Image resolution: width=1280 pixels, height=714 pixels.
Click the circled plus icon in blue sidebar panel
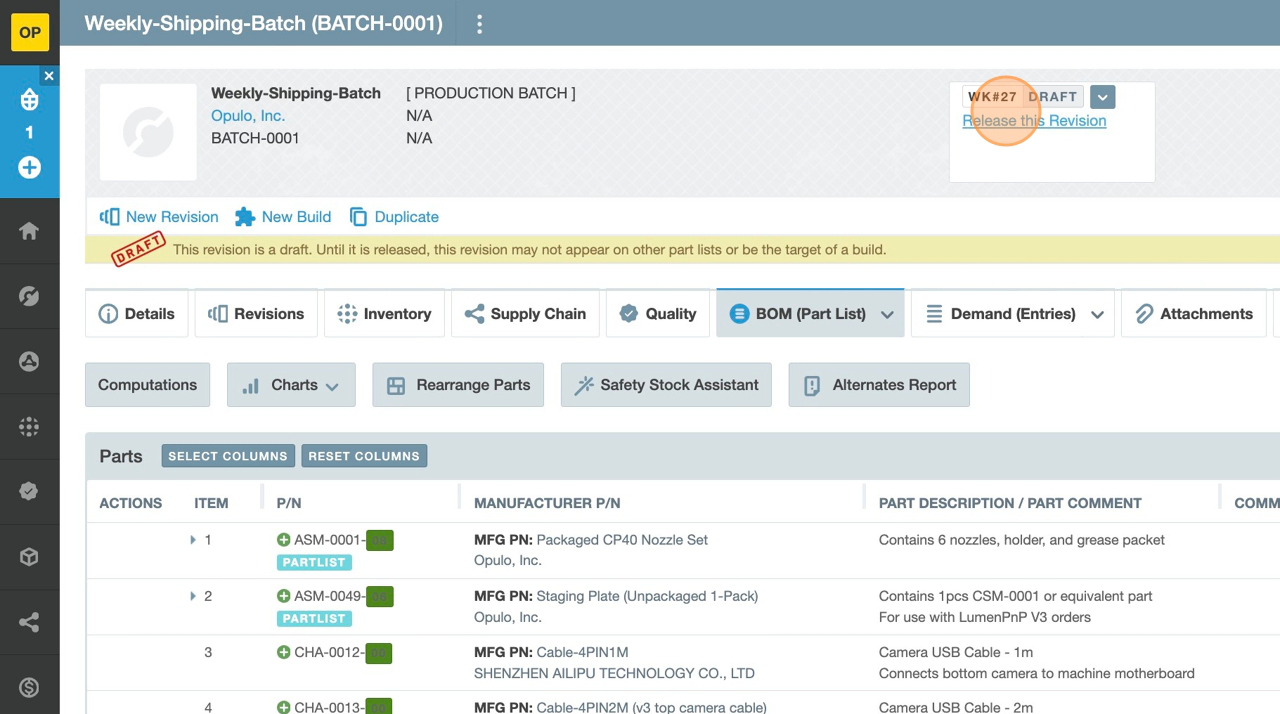tap(29, 167)
